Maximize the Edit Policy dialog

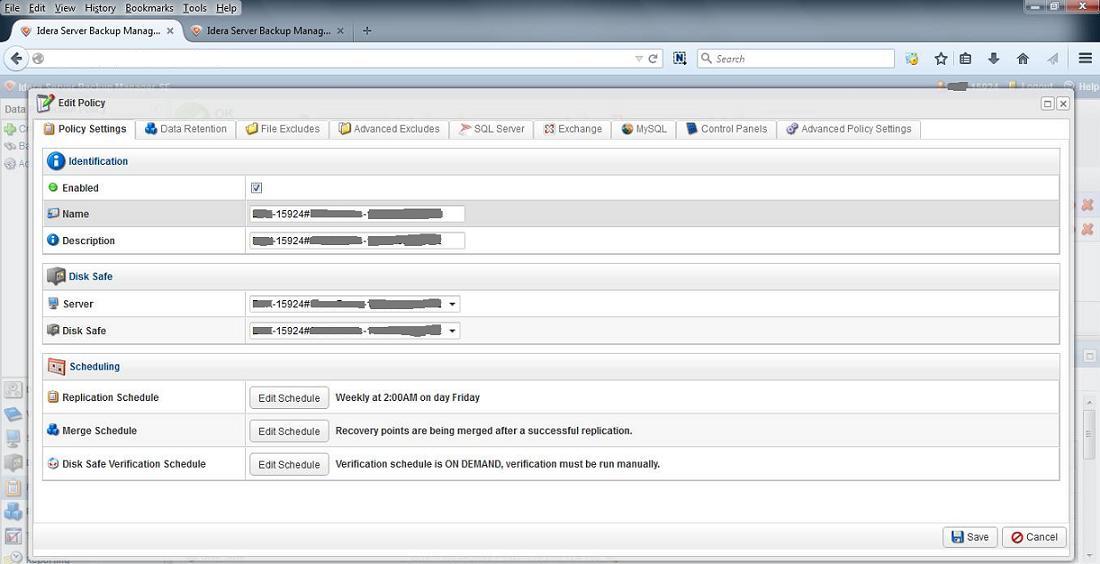tap(1047, 104)
